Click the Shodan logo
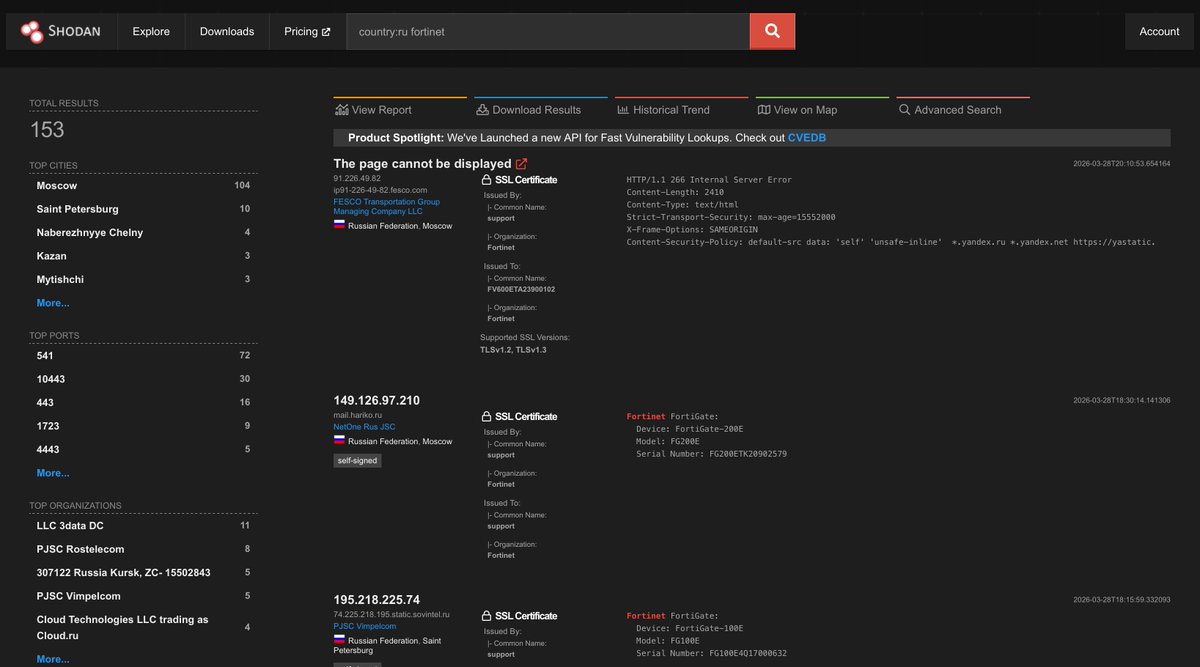The image size is (1200, 667). coord(61,31)
